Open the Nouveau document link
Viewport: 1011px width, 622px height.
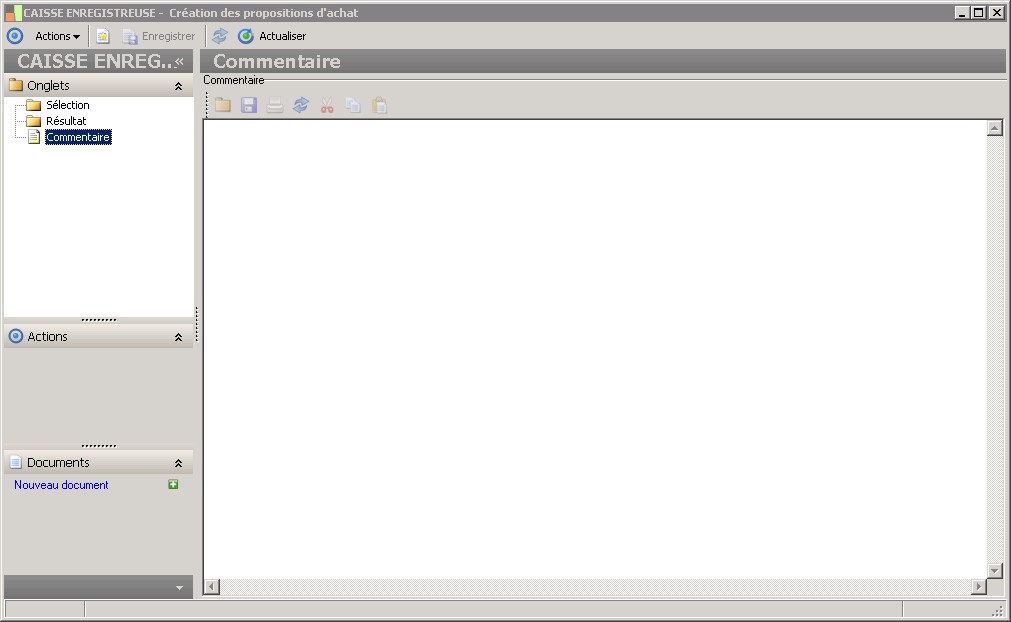tap(61, 485)
